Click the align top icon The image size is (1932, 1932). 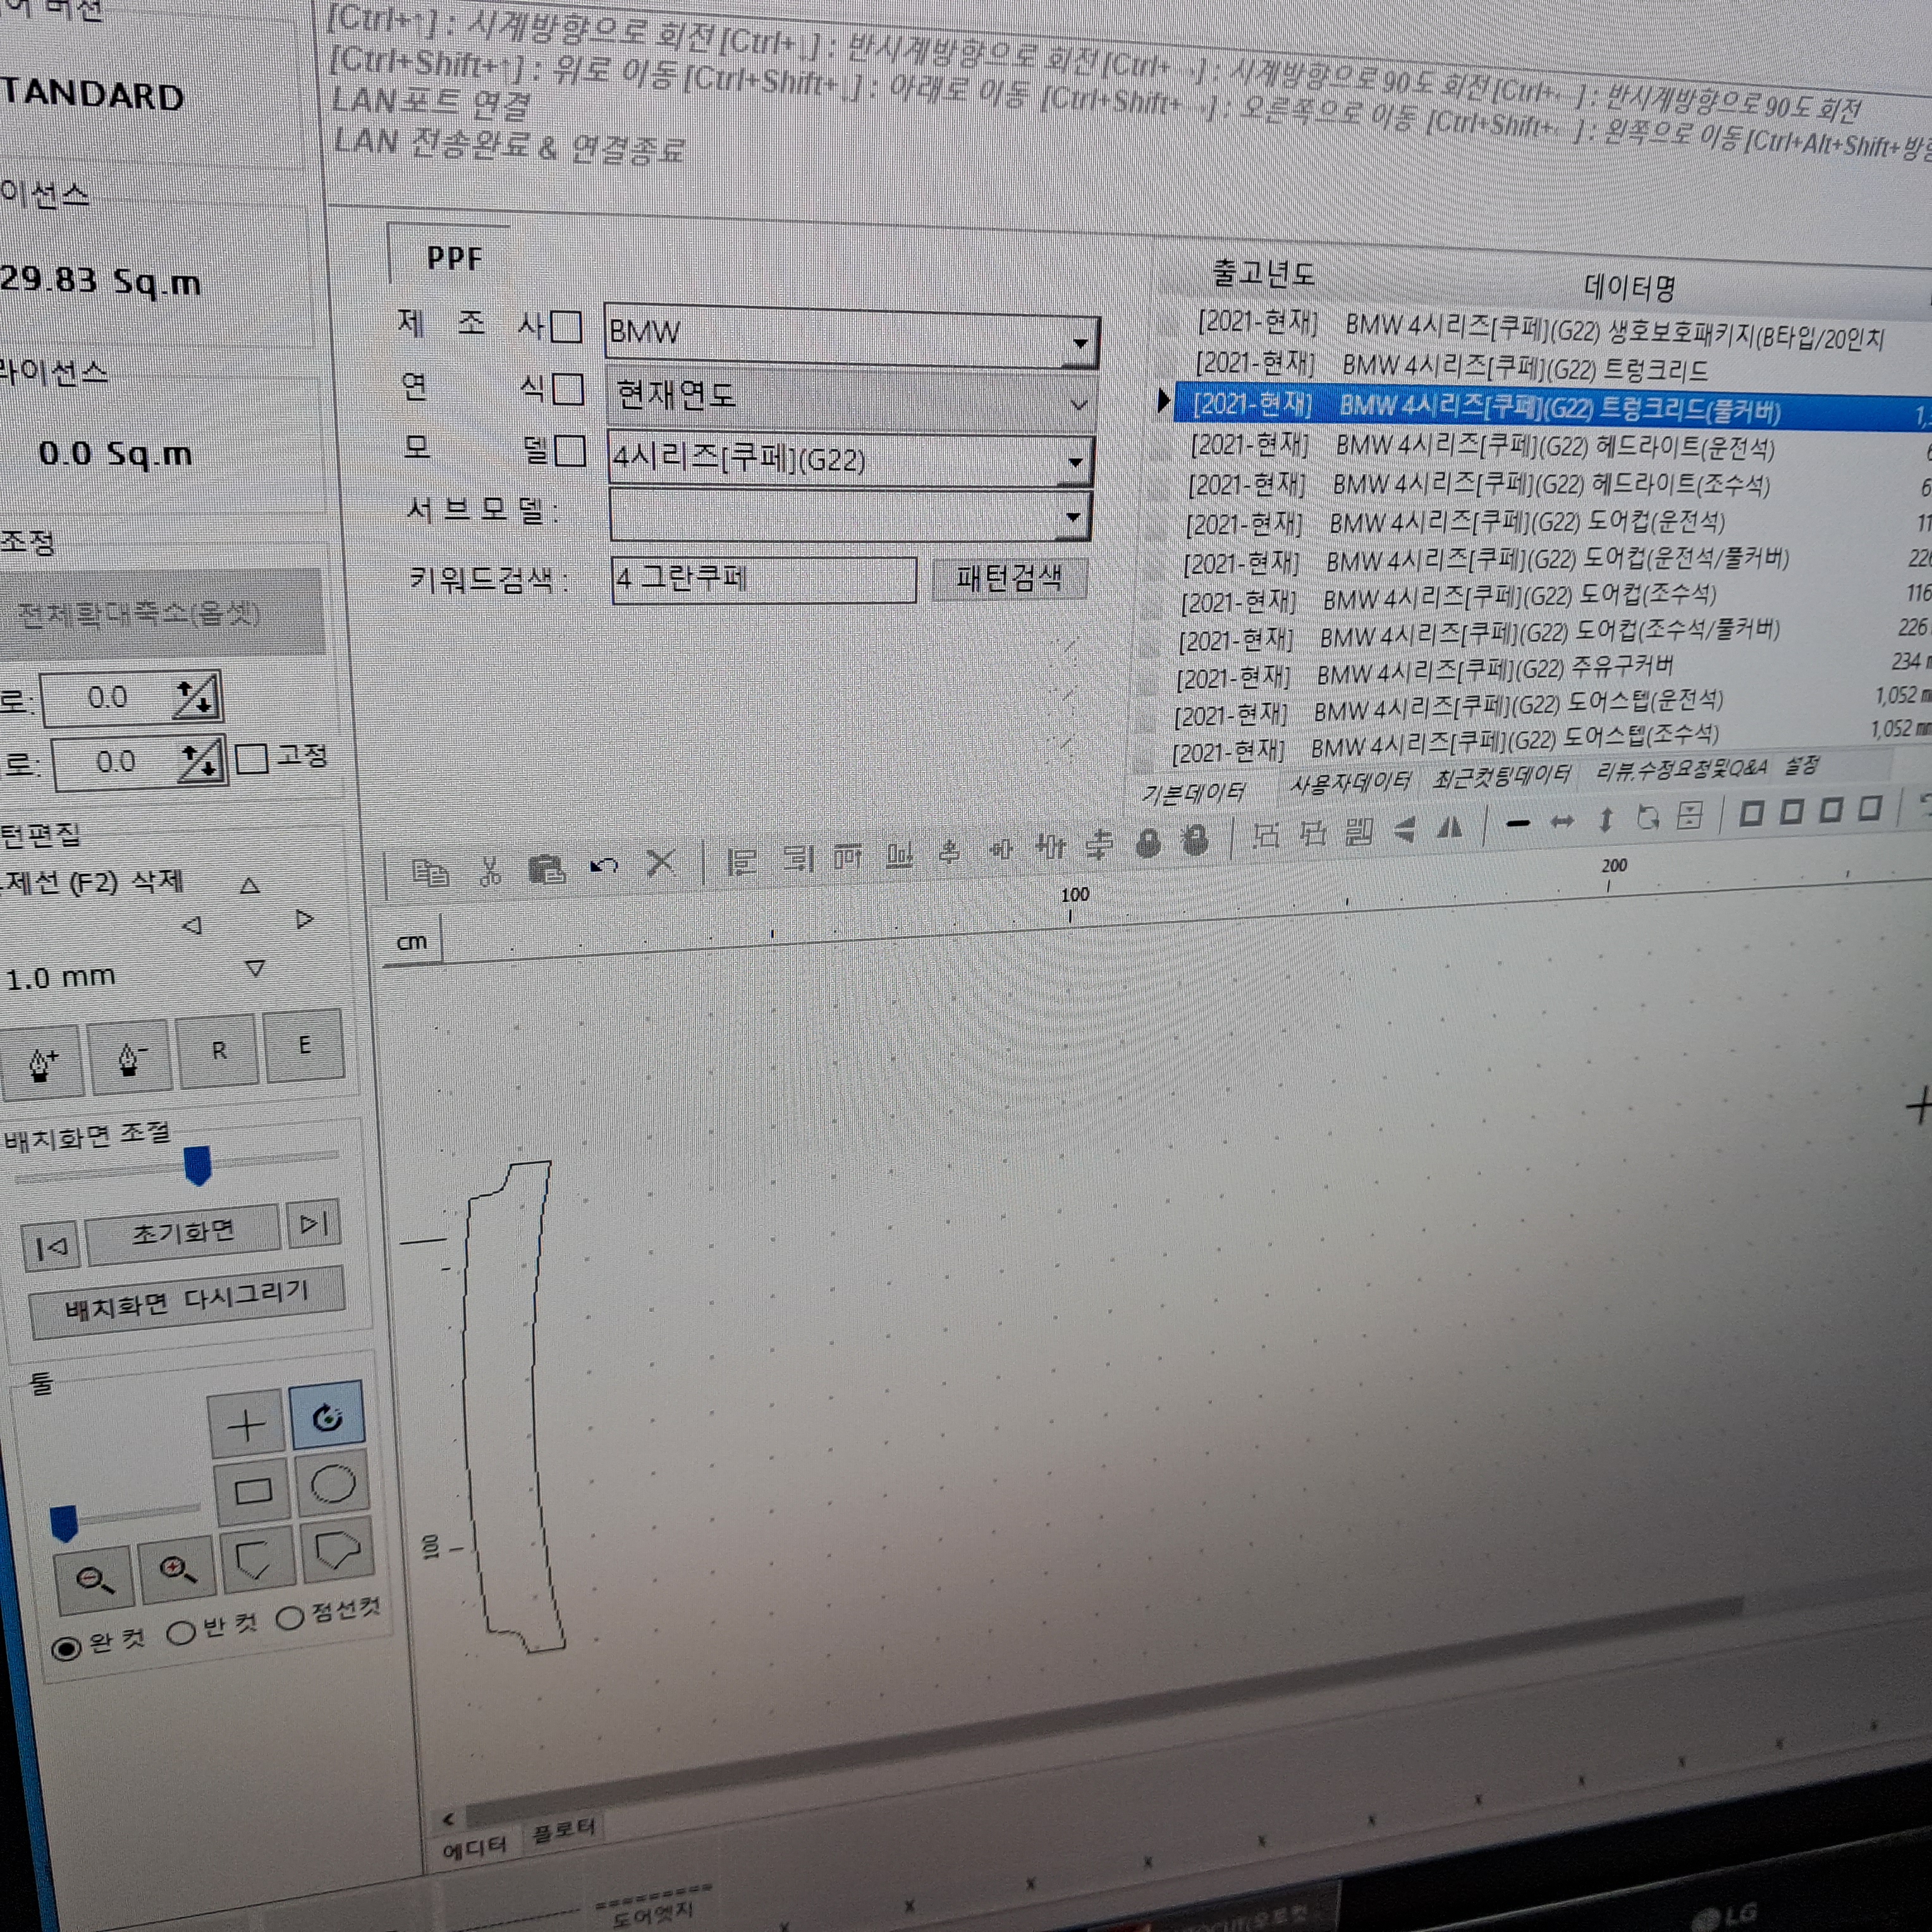848,856
